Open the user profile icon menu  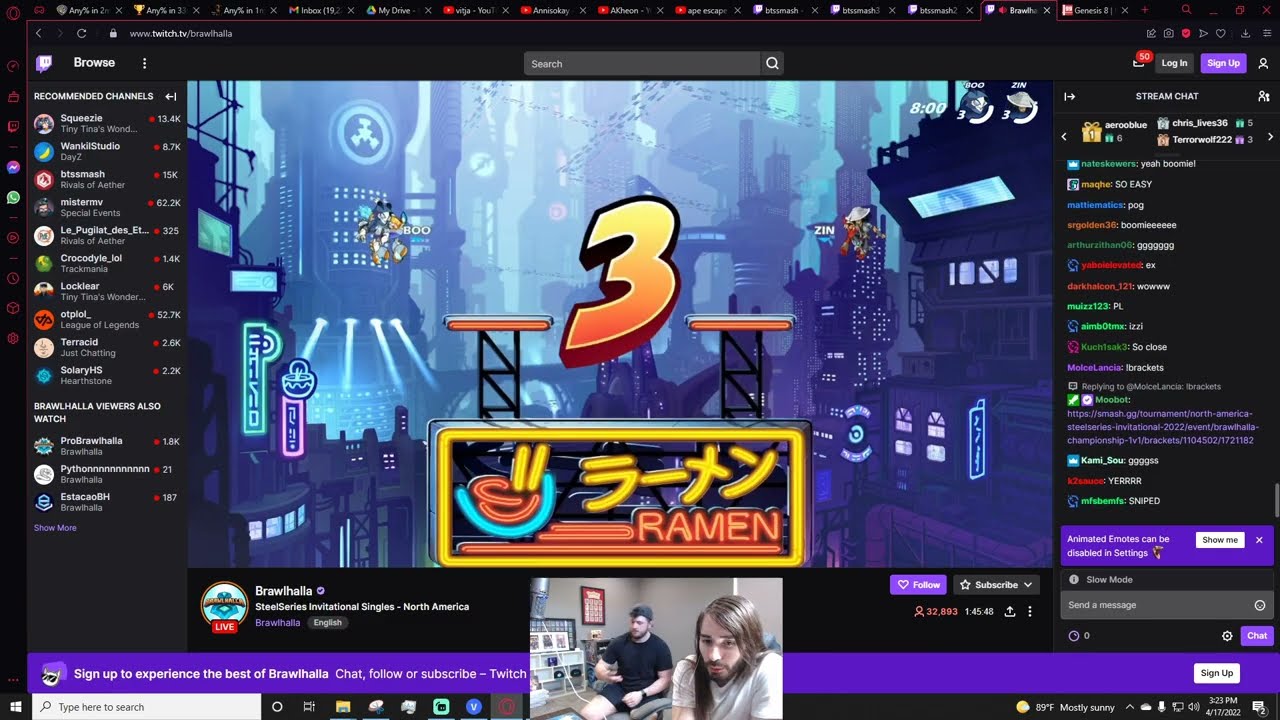[x=1263, y=63]
